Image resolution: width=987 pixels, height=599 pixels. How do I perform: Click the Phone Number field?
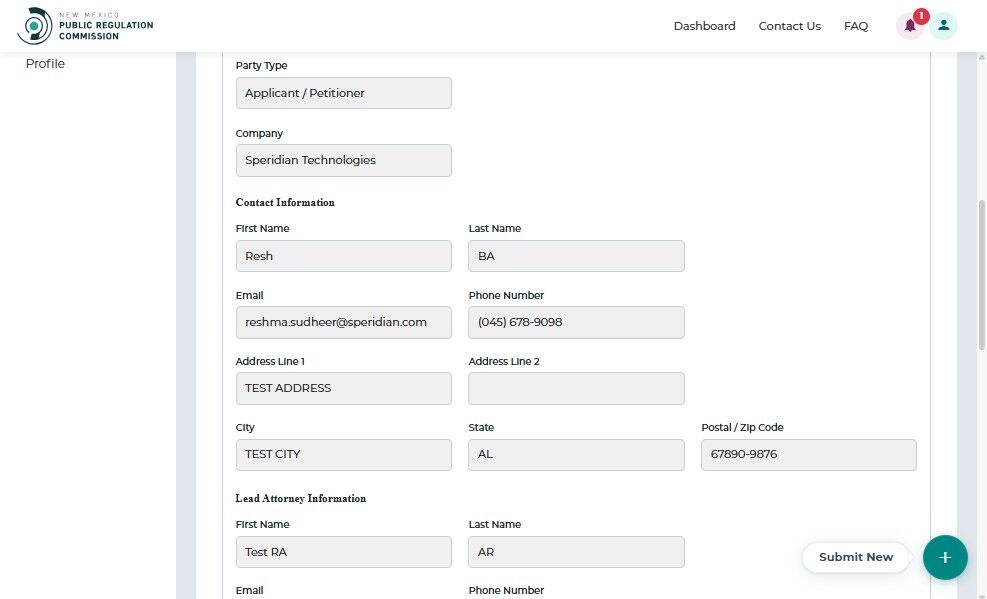[x=576, y=322]
